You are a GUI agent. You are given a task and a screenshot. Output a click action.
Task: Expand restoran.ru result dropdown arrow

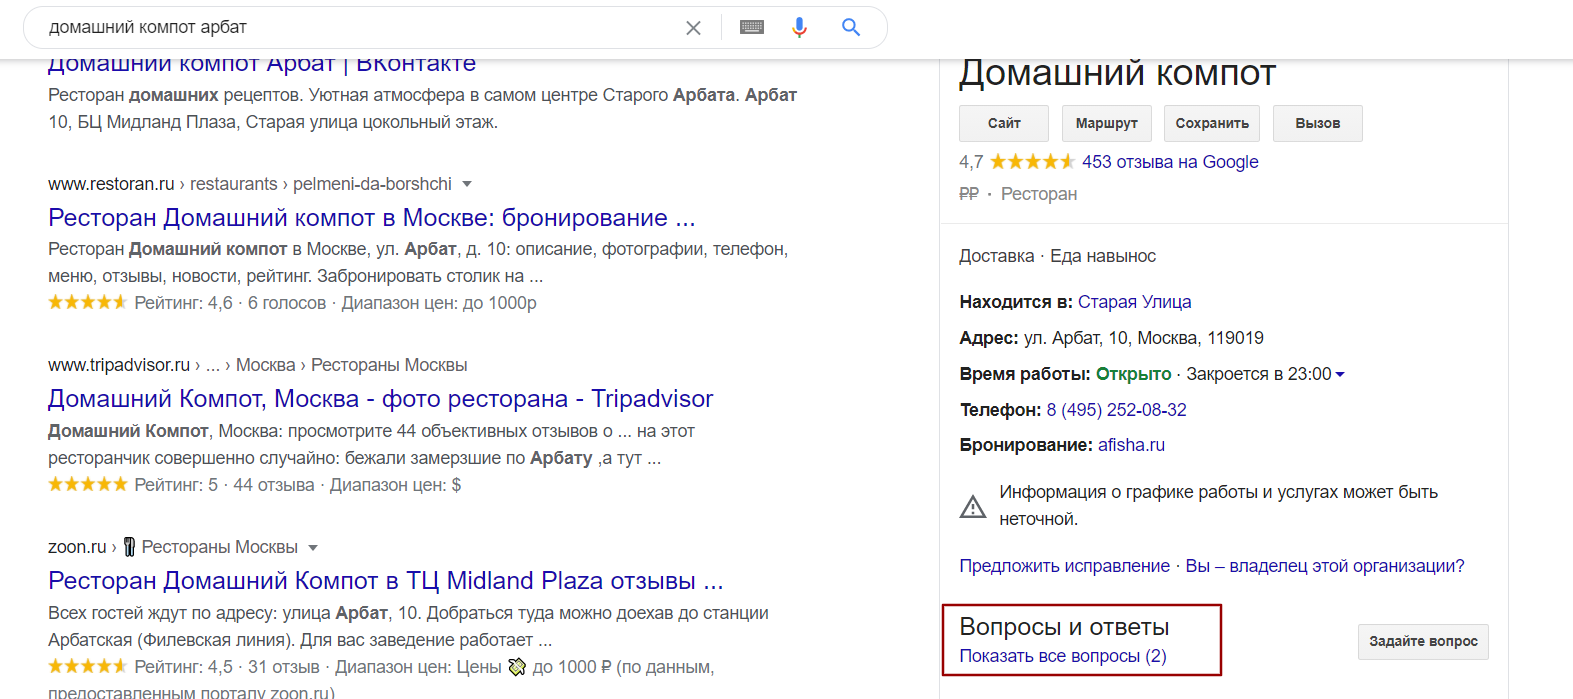(x=467, y=184)
